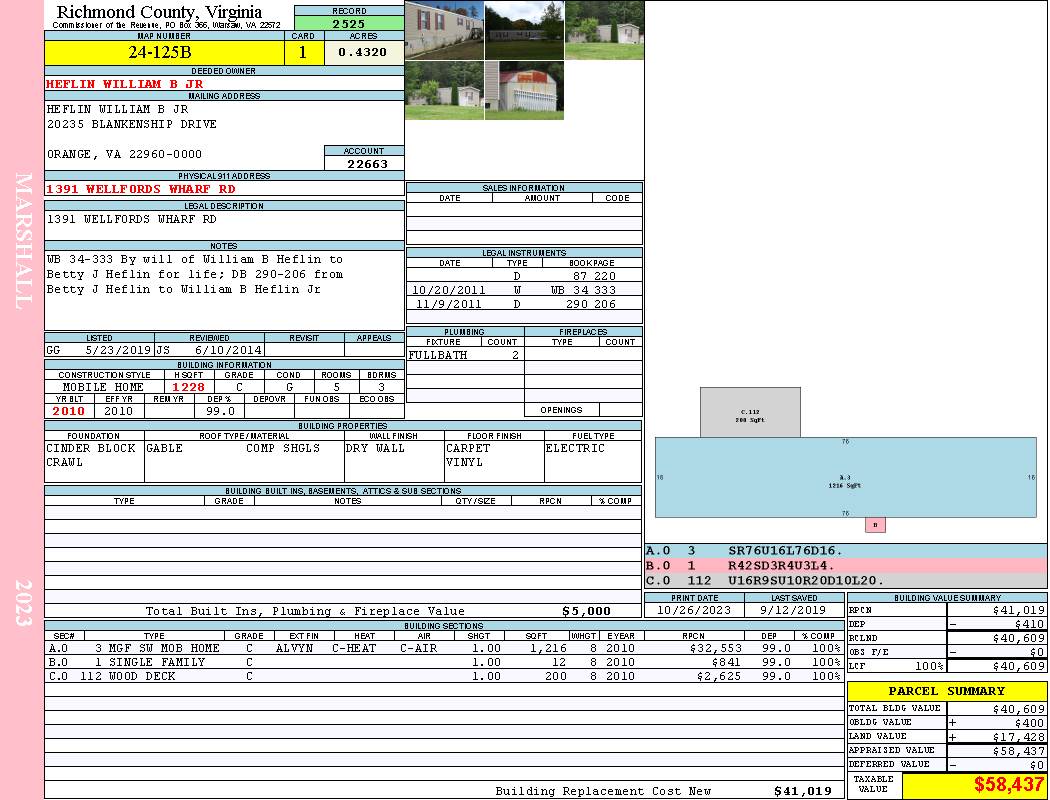The width and height of the screenshot is (1050, 800).
Task: Select Building Replacement Cost New label
Action: [x=603, y=791]
